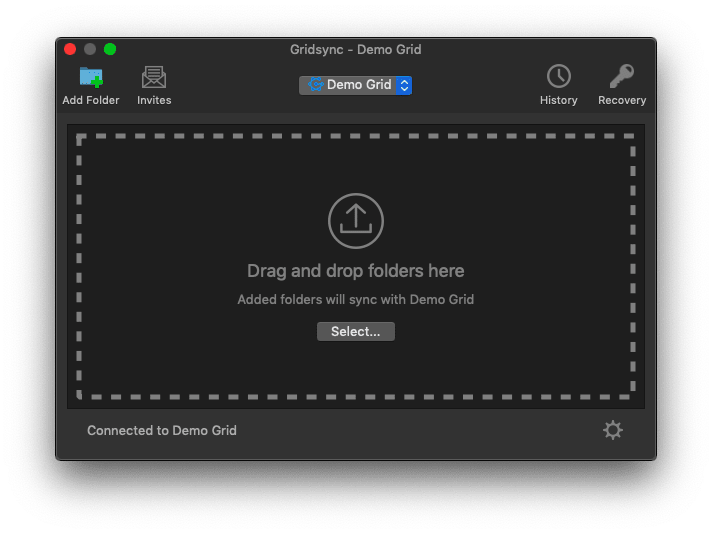Open the History clock icon
The height and width of the screenshot is (534, 712).
pos(559,76)
